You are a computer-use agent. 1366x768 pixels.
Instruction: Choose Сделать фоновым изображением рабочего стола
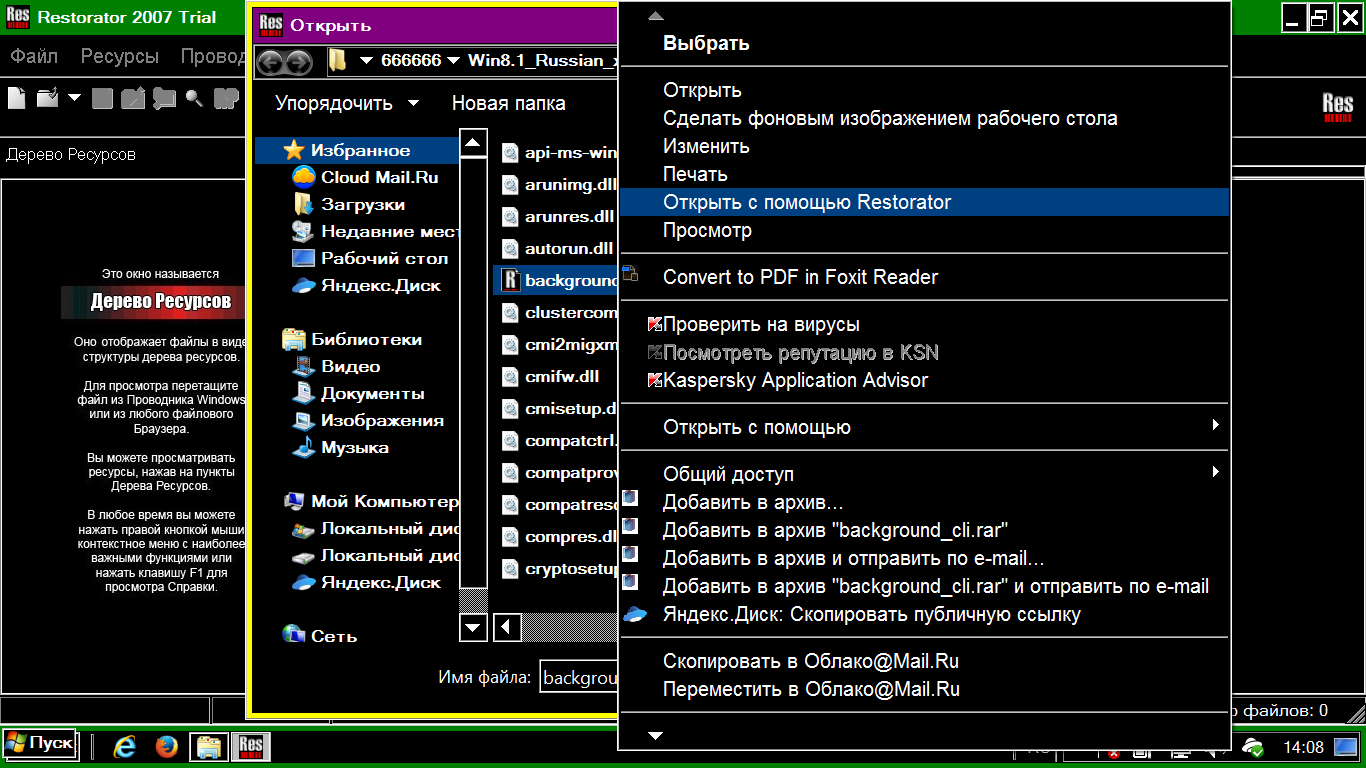[924, 118]
